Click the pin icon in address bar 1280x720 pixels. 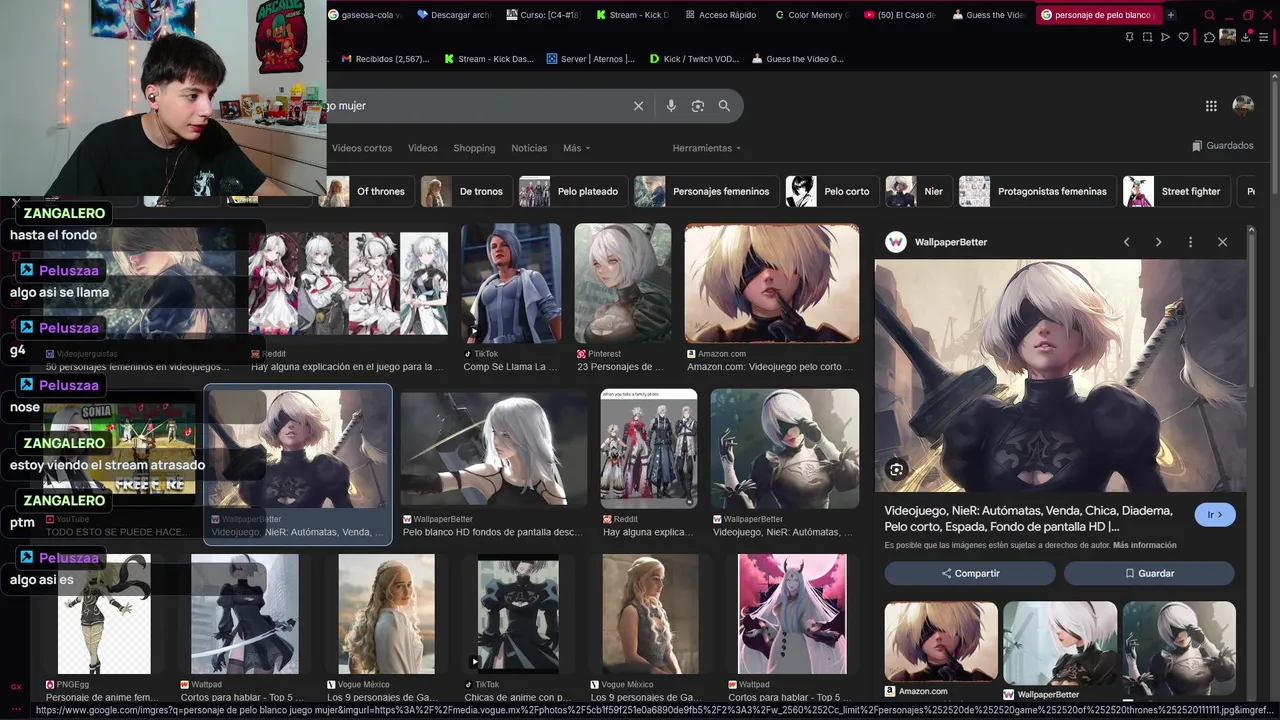pos(1129,37)
